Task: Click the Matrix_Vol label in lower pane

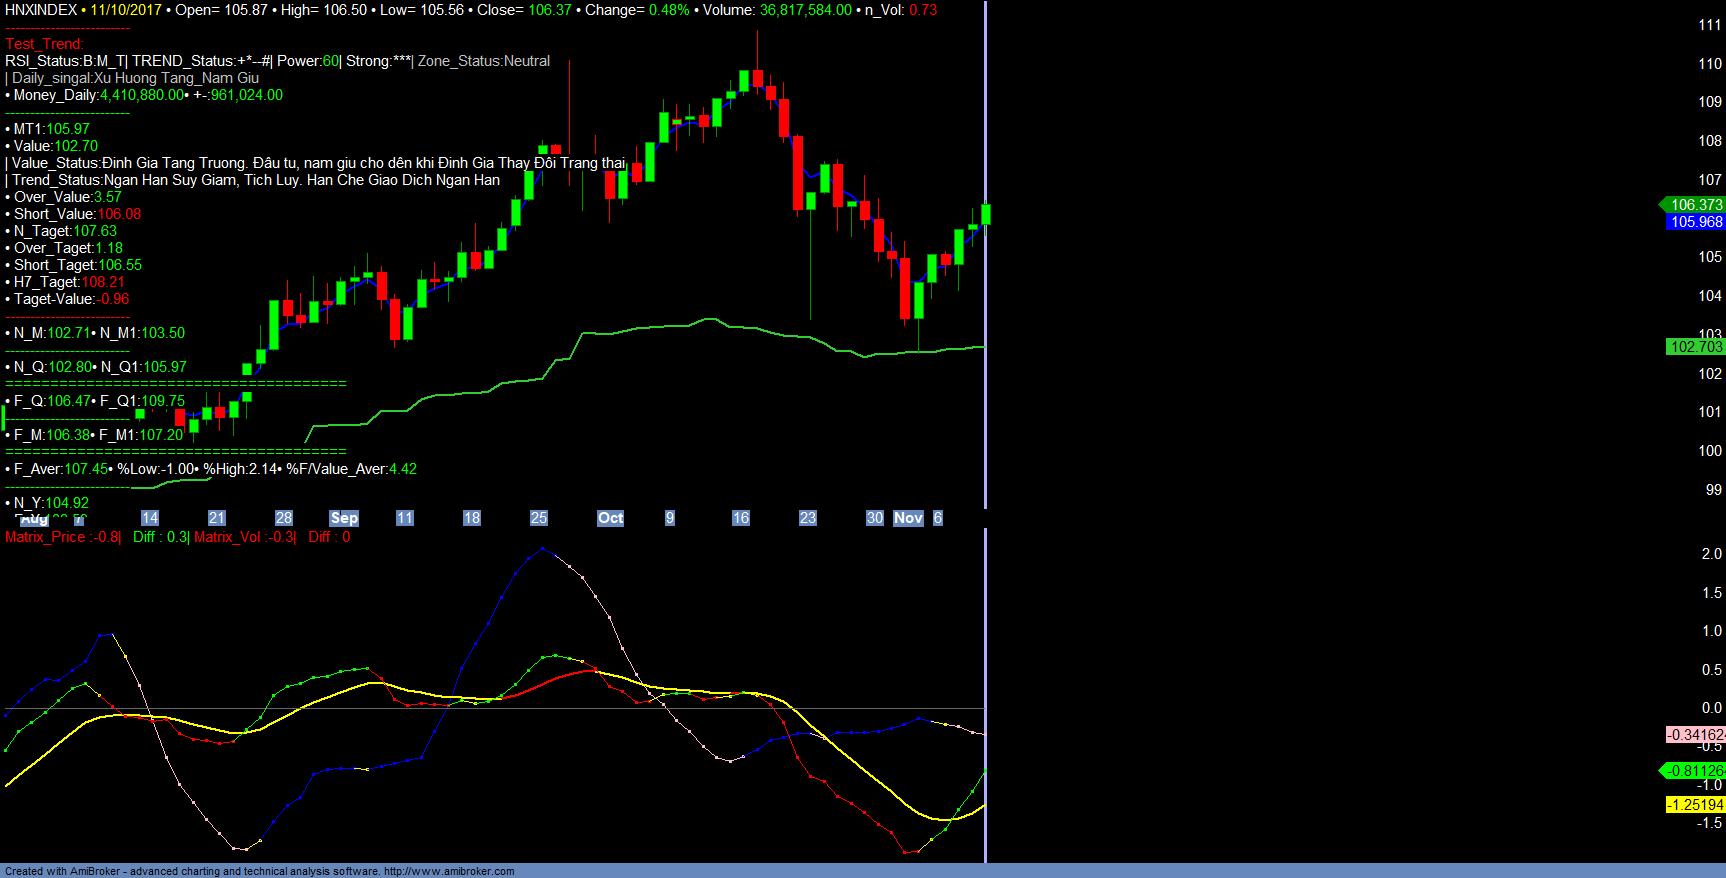Action: tap(230, 537)
